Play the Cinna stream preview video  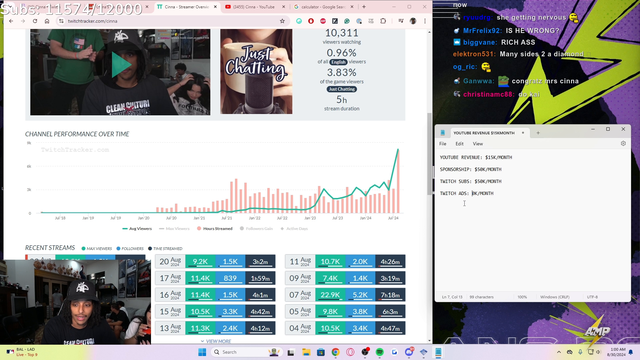point(121,64)
